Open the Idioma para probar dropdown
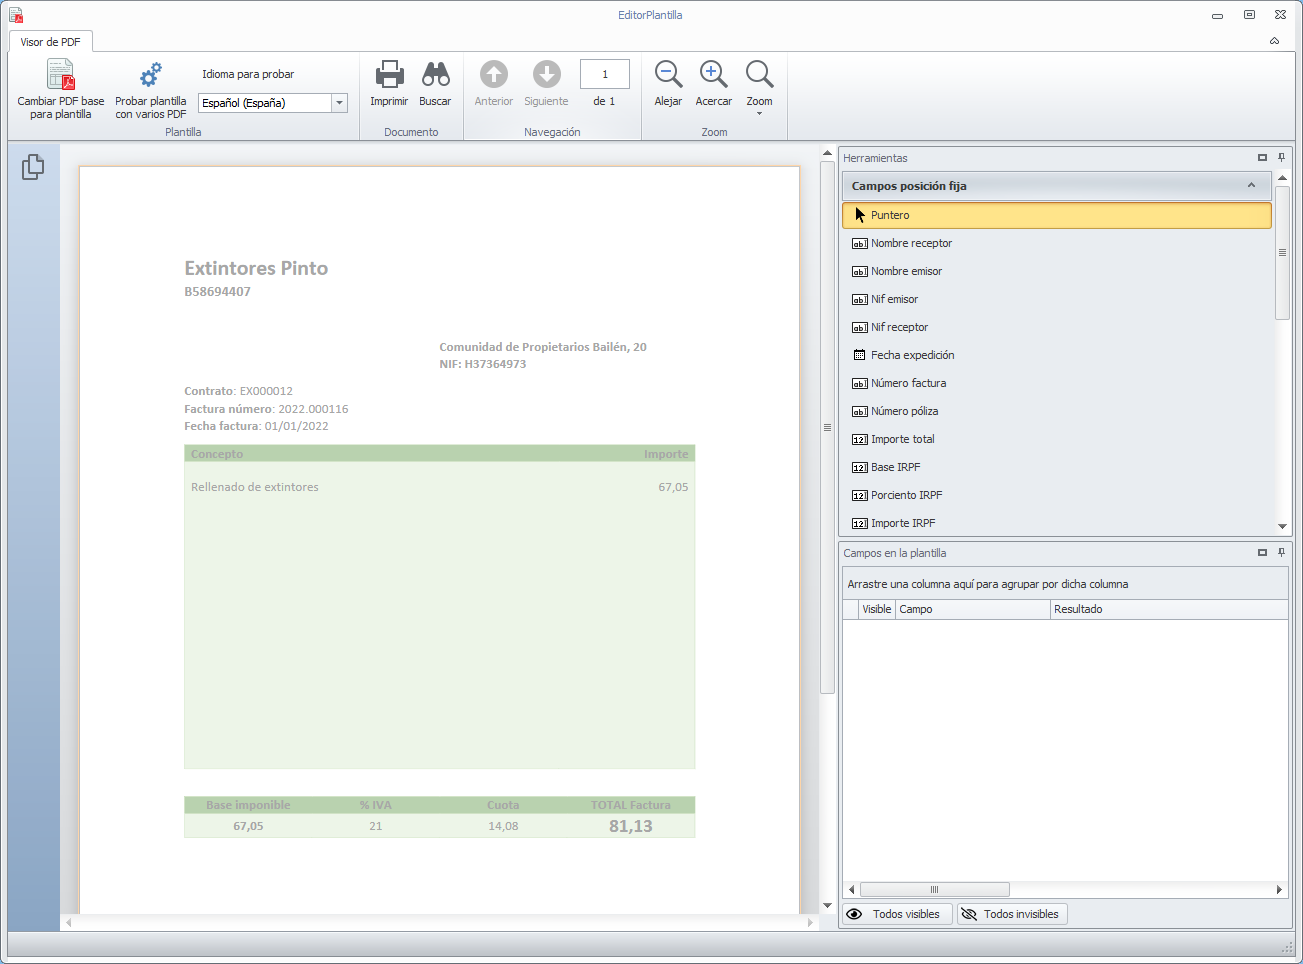 pyautogui.click(x=339, y=103)
